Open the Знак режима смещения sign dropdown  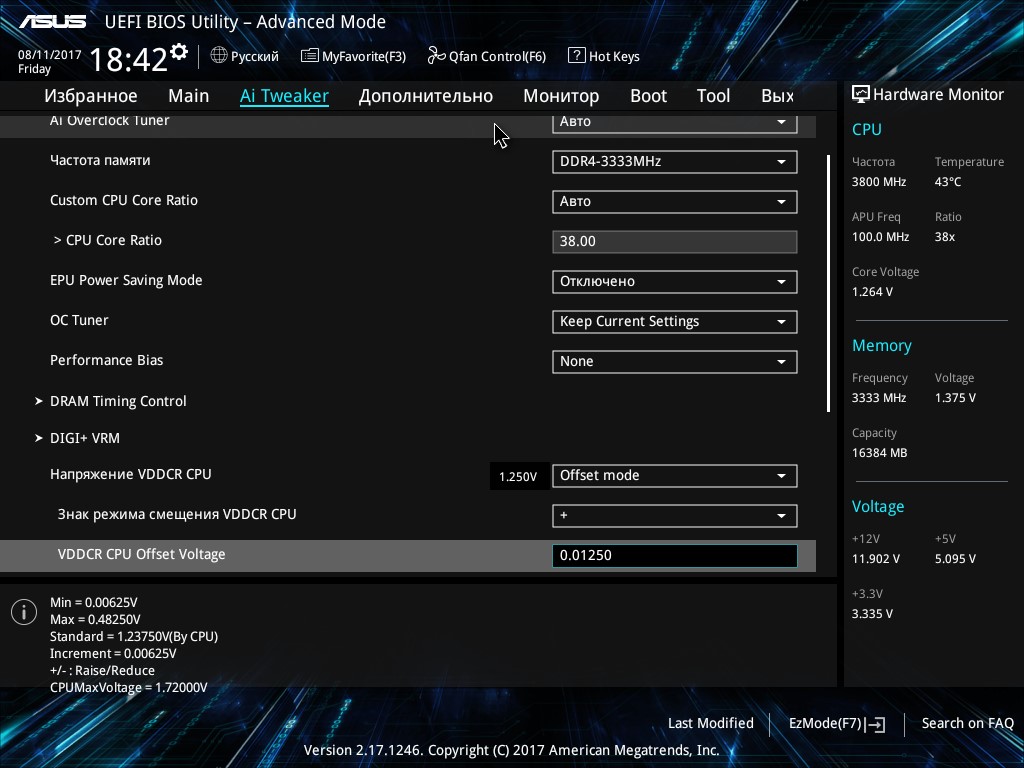(675, 515)
